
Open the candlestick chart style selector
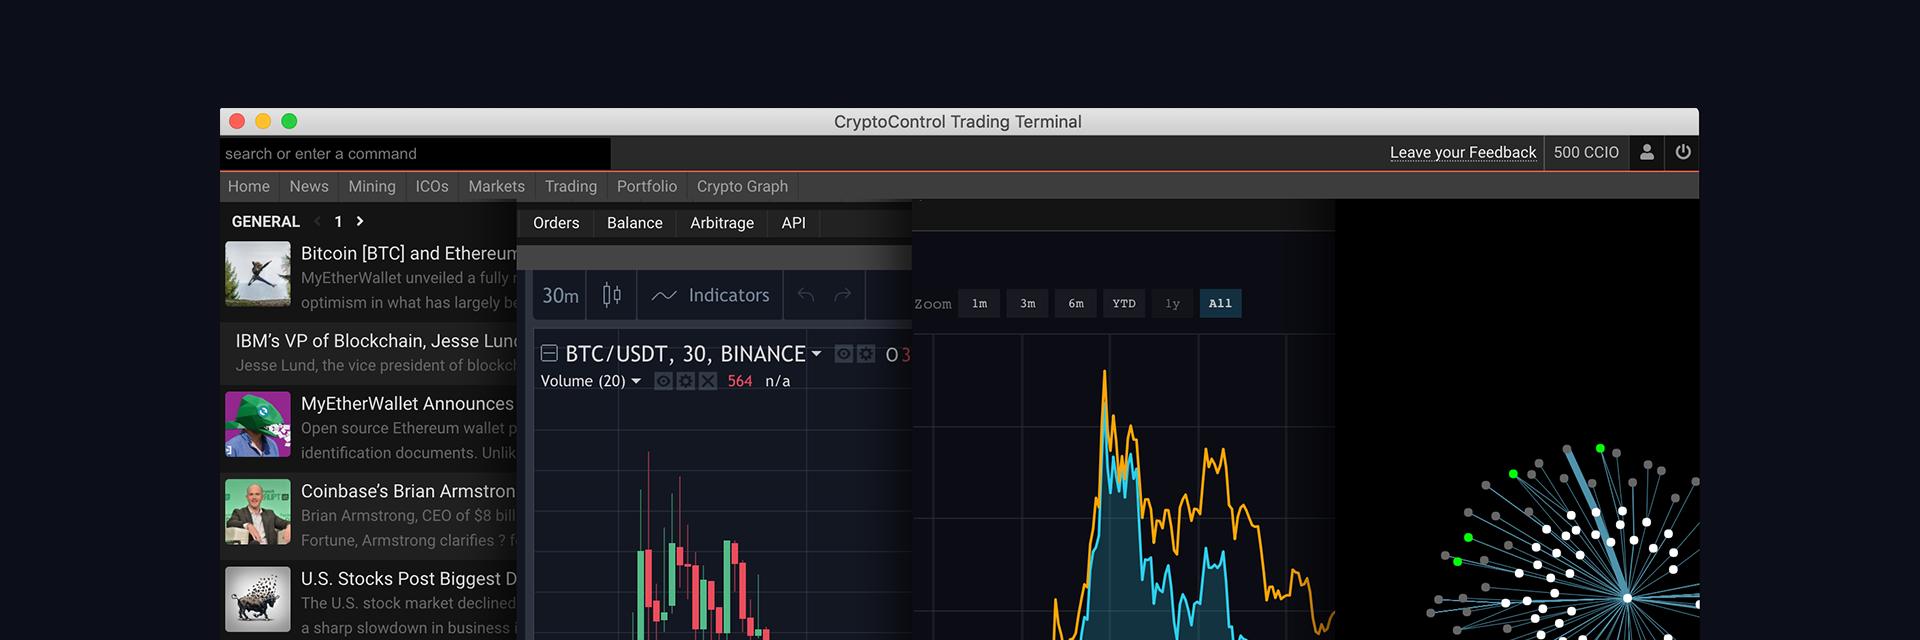click(612, 295)
